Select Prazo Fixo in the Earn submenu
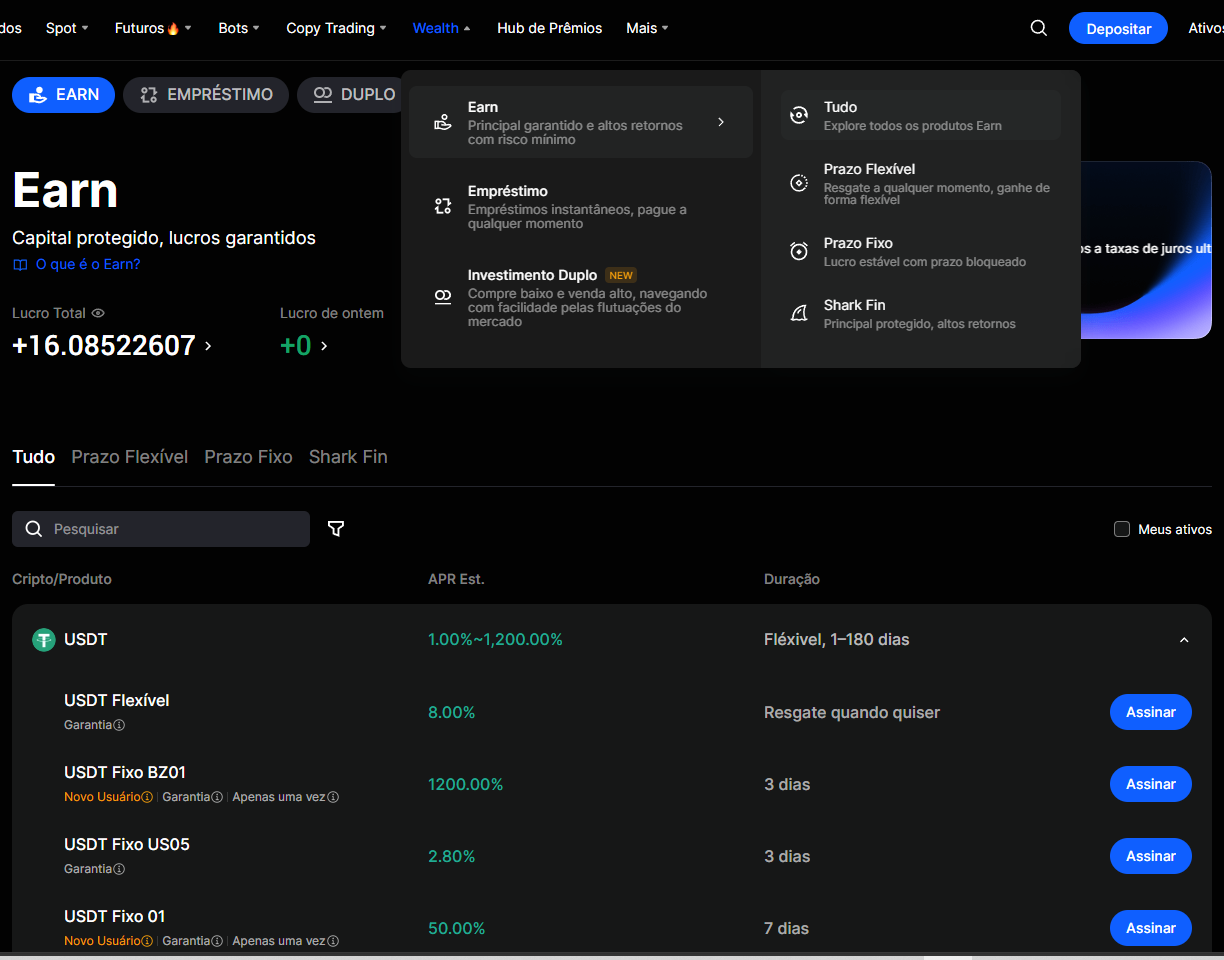The height and width of the screenshot is (960, 1224). pos(920,251)
